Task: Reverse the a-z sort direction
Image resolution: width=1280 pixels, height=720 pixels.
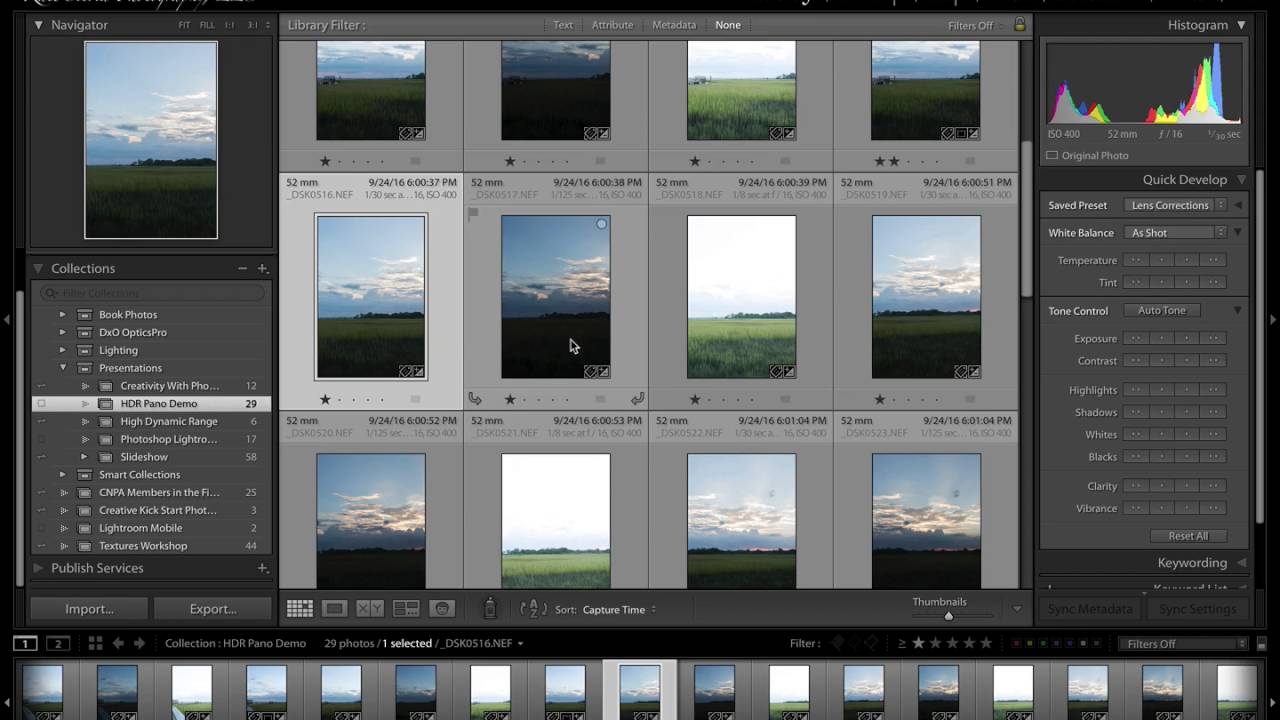Action: pyautogui.click(x=533, y=609)
